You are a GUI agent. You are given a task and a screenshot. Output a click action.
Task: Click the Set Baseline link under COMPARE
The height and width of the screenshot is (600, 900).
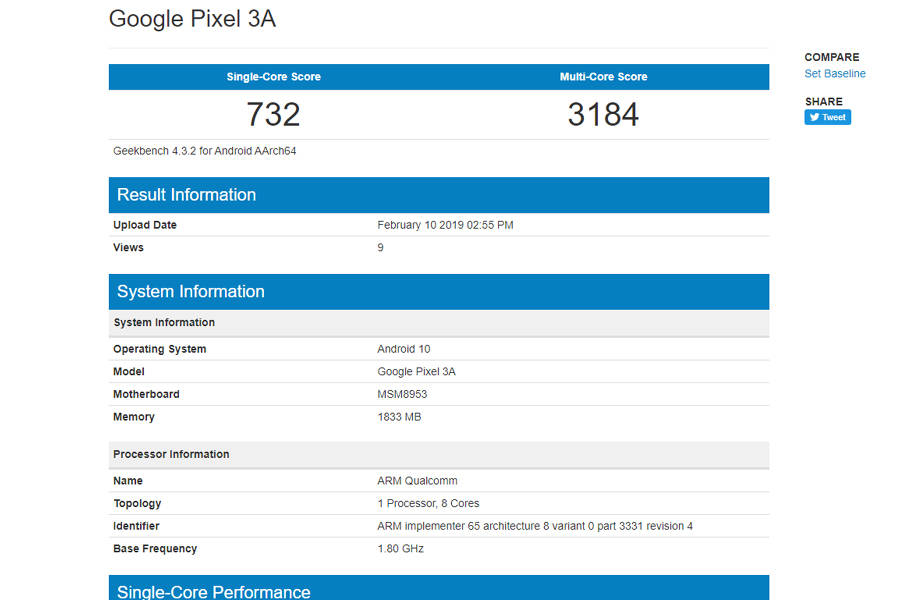click(x=834, y=73)
